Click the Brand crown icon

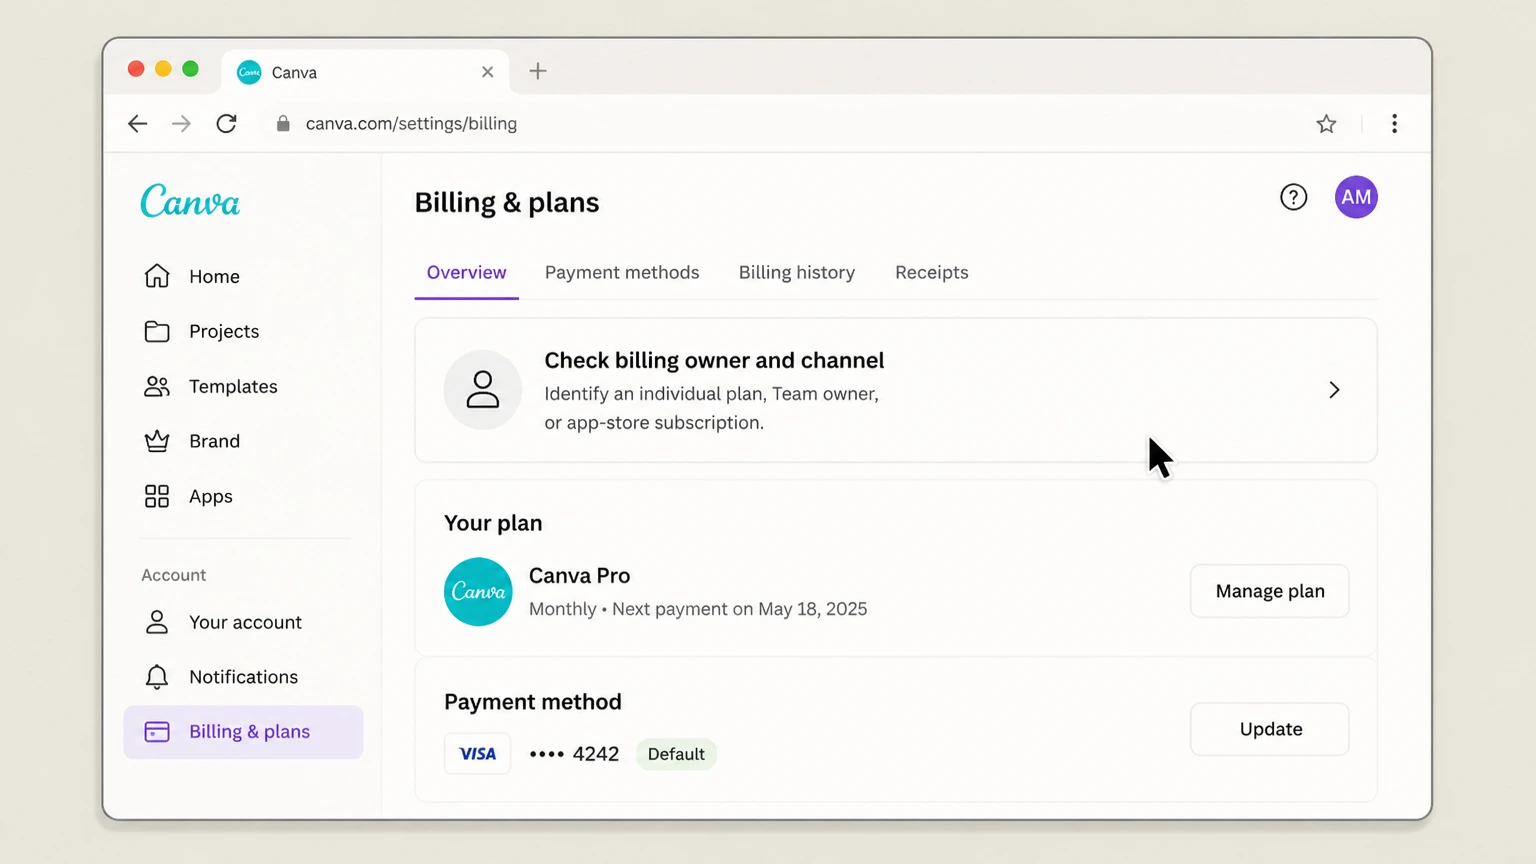[157, 441]
